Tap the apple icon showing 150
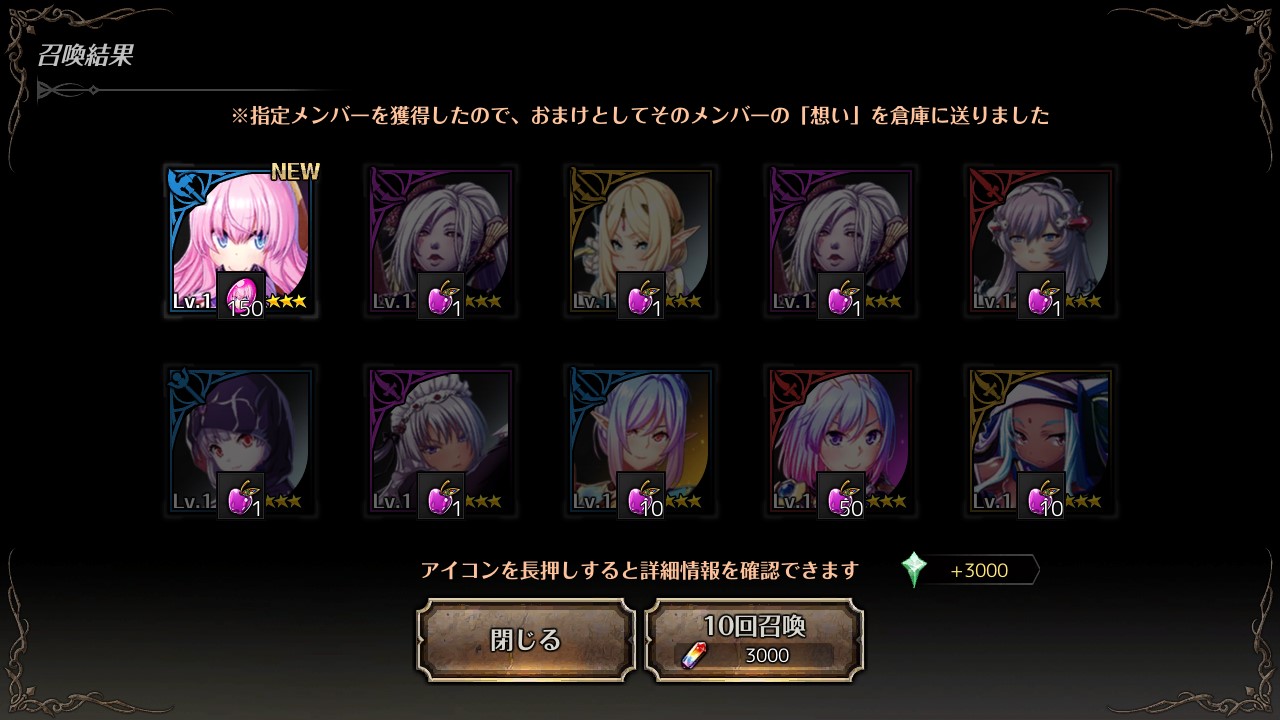This screenshot has width=1280, height=720. (241, 295)
